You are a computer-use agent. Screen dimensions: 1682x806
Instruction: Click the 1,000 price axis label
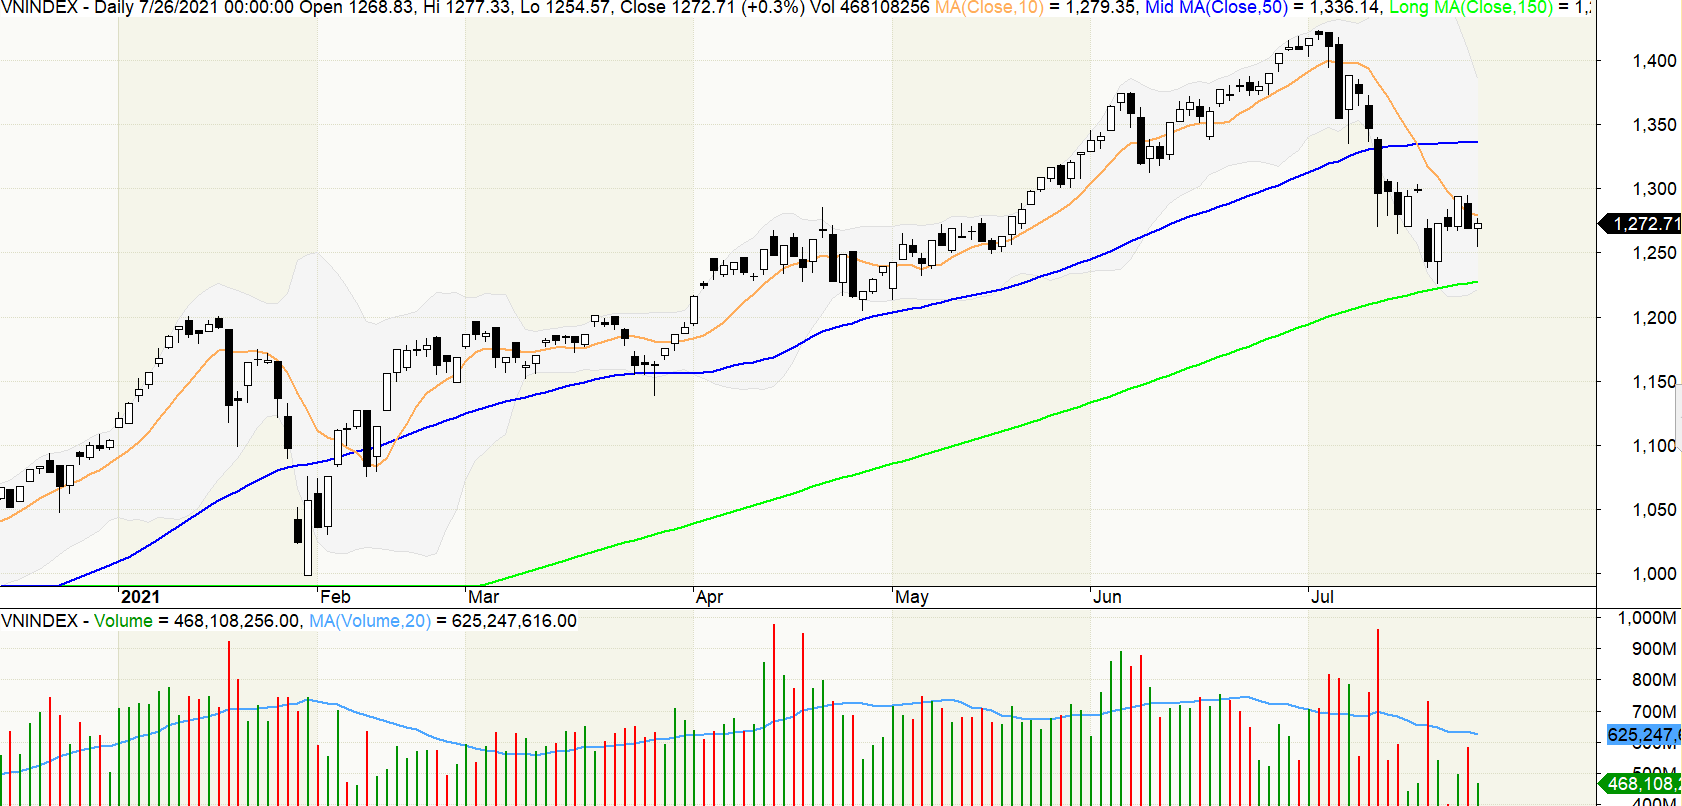pos(1654,574)
